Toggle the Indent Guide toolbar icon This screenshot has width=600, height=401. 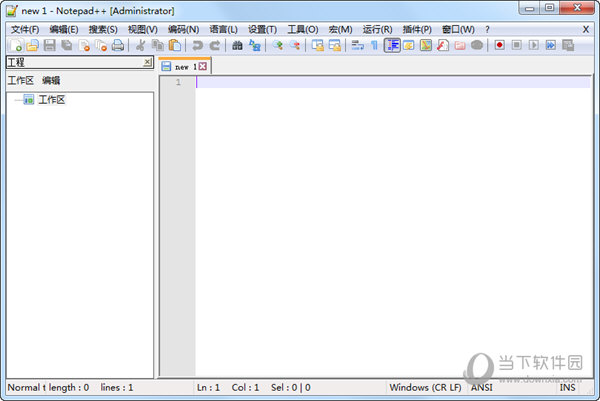point(392,46)
